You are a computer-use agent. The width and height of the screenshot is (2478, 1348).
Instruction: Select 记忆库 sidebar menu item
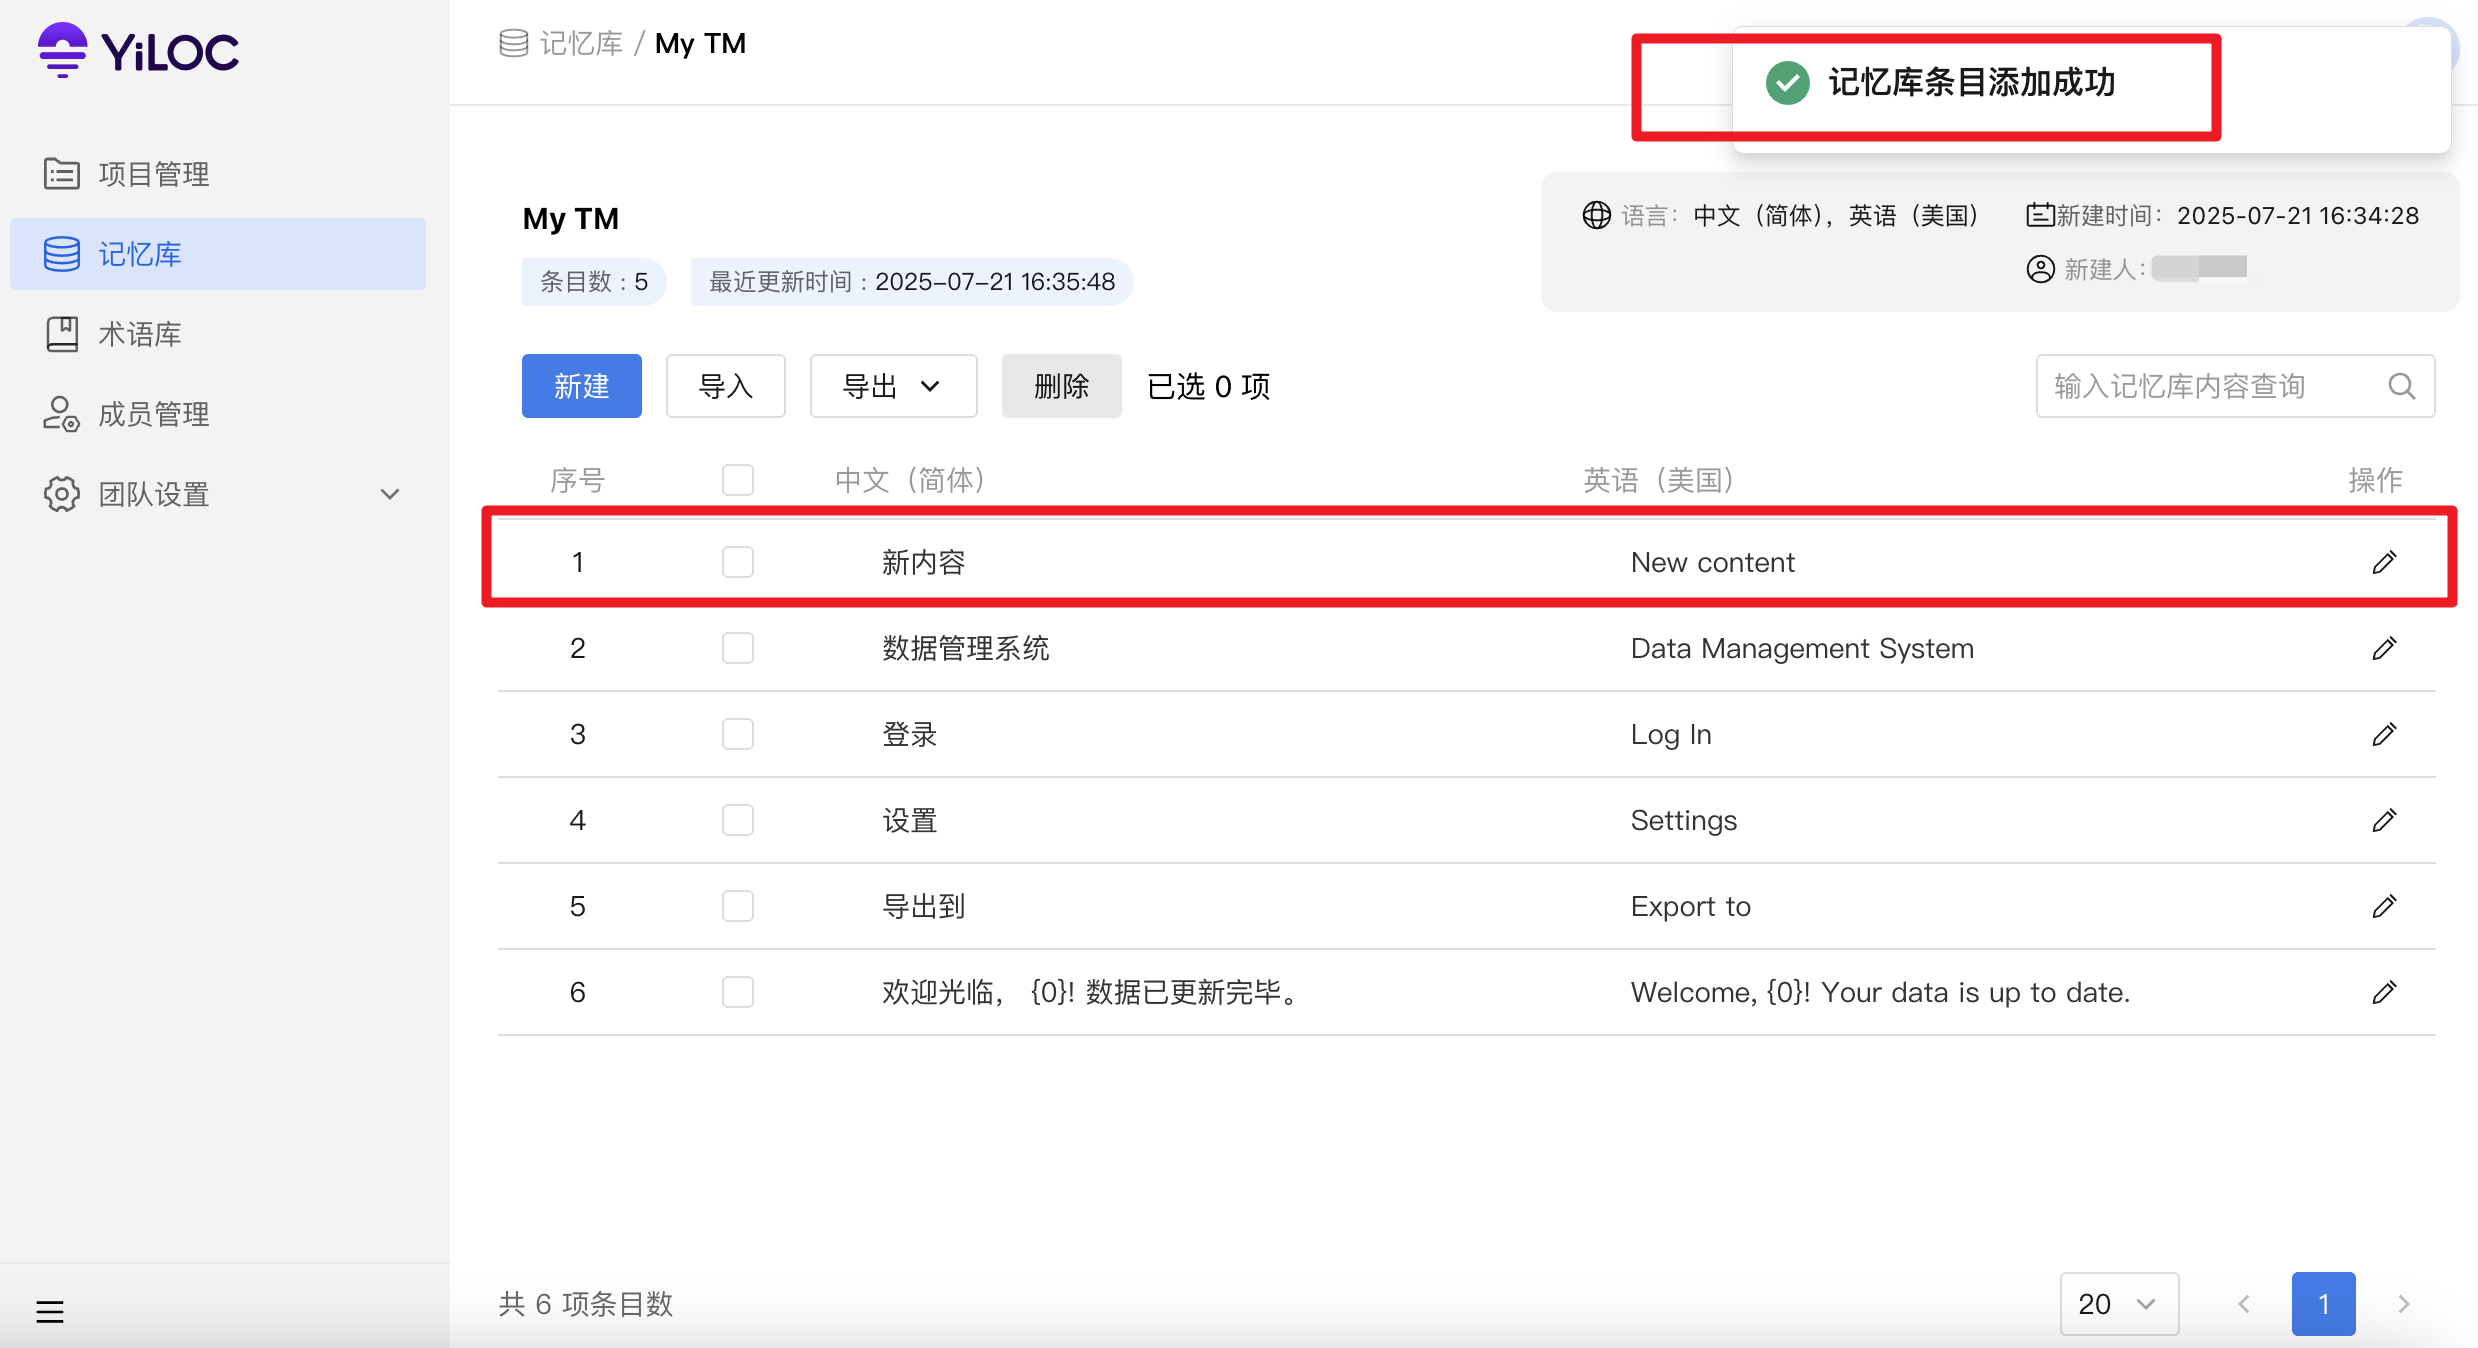(218, 254)
